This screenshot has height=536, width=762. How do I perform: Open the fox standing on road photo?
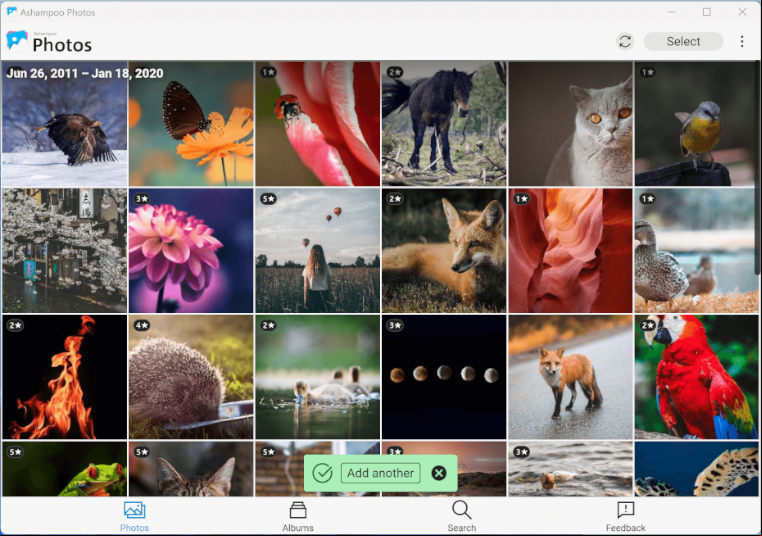pyautogui.click(x=571, y=377)
